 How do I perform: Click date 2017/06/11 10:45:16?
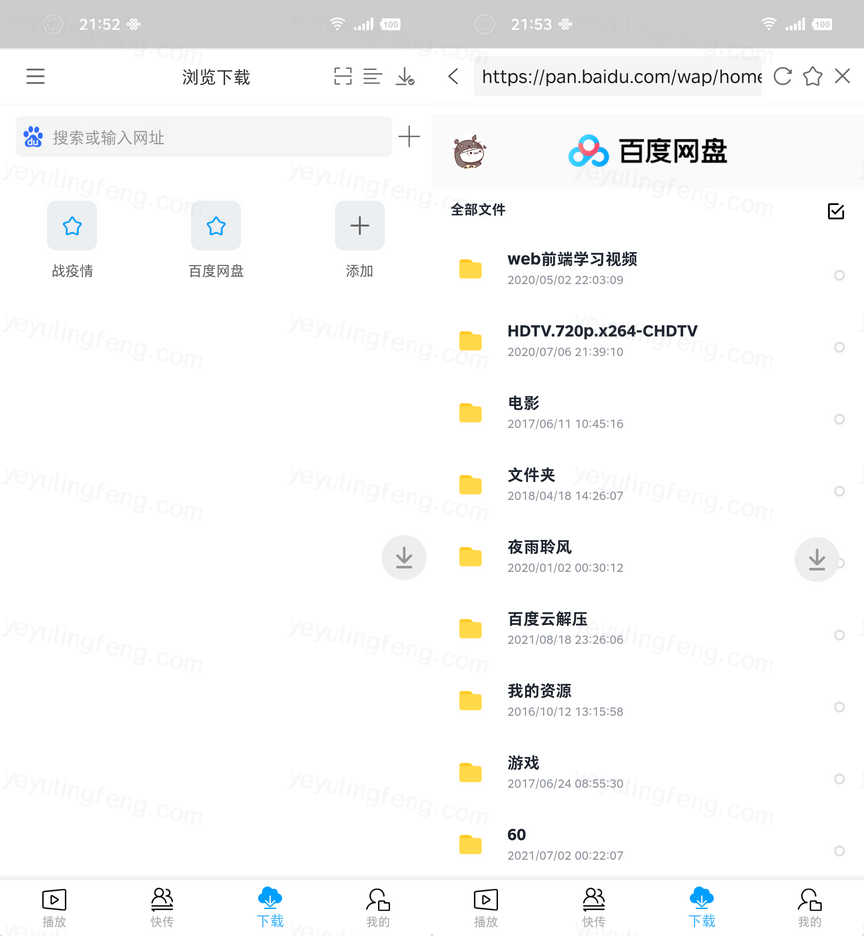point(565,424)
